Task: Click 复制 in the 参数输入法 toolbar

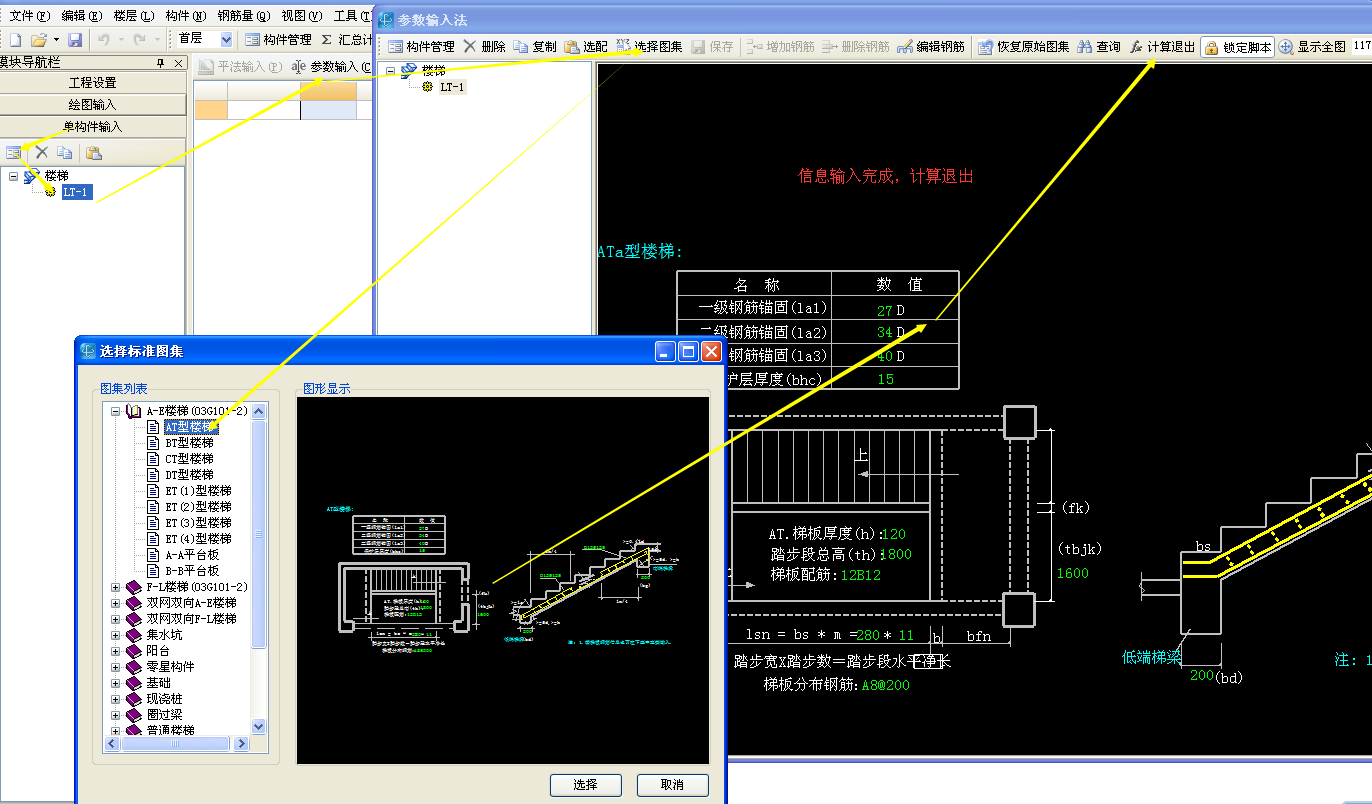Action: click(535, 47)
